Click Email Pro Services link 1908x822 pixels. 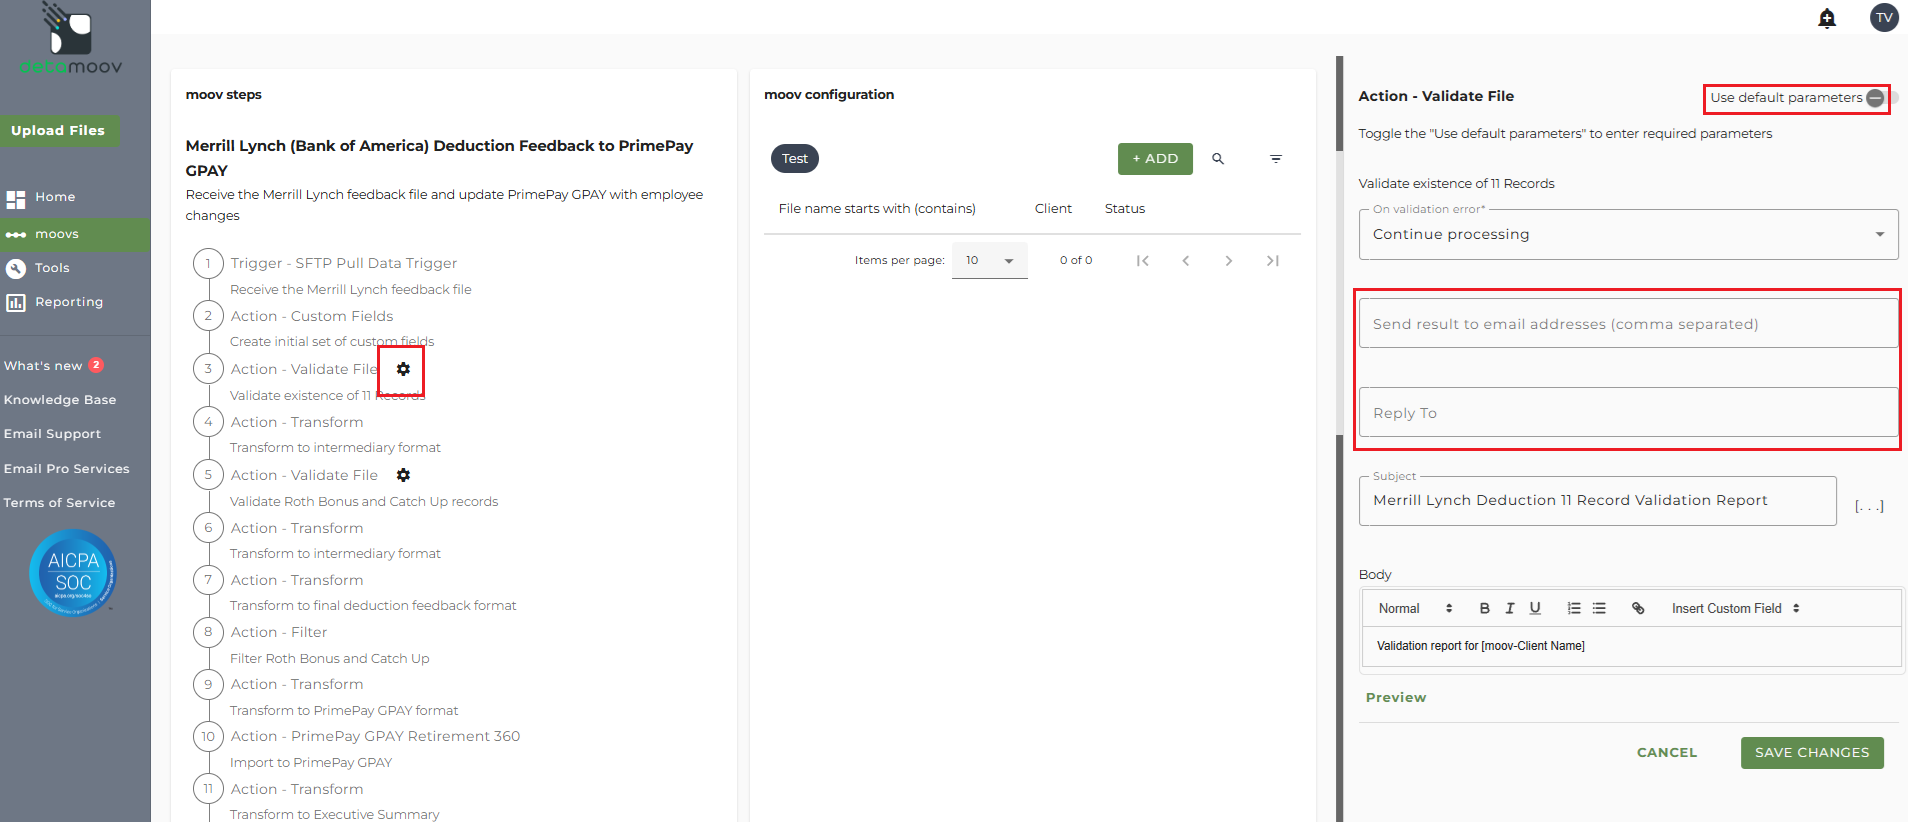[x=66, y=469]
